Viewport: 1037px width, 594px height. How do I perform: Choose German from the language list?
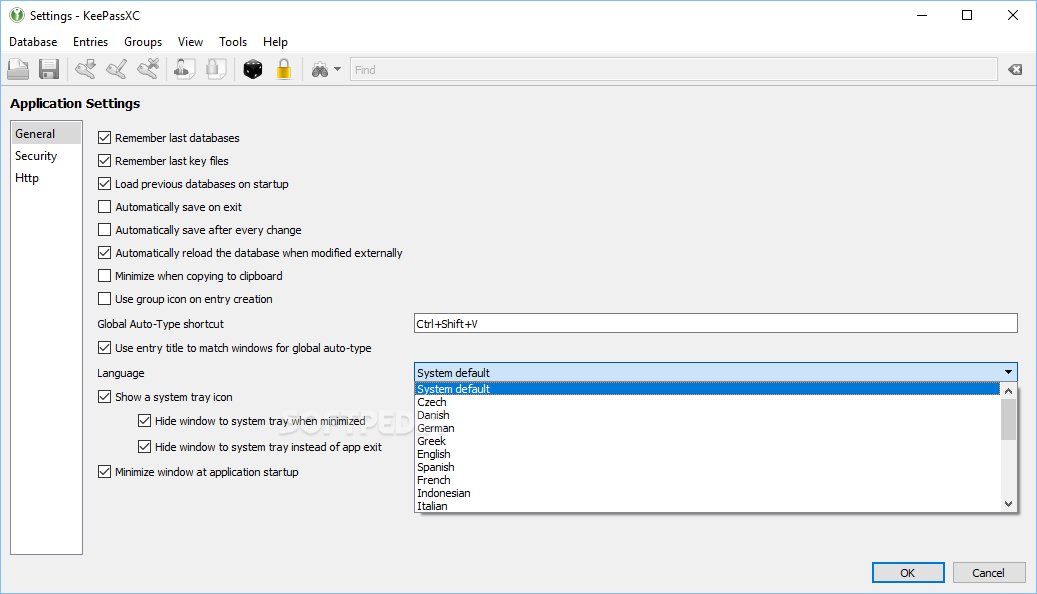[x=707, y=428]
